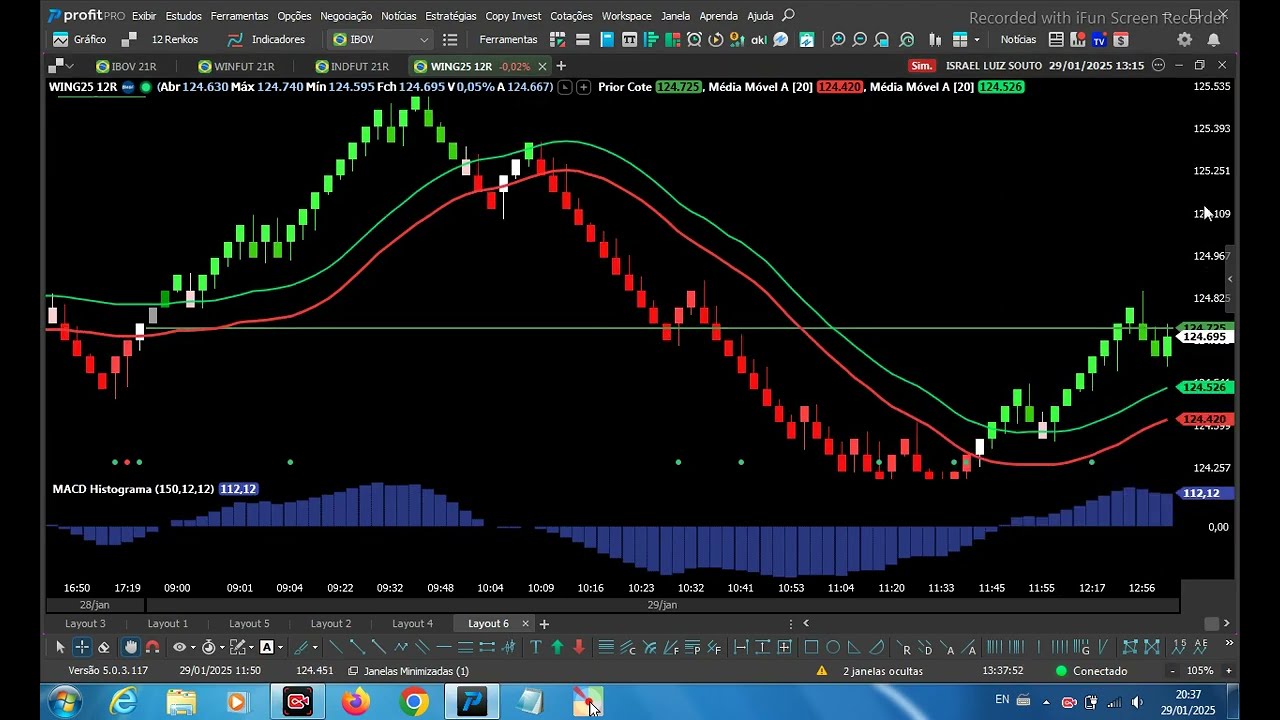This screenshot has height=720, width=1280.
Task: Click the Sim. simulator mode badge
Action: pyautogui.click(x=922, y=65)
